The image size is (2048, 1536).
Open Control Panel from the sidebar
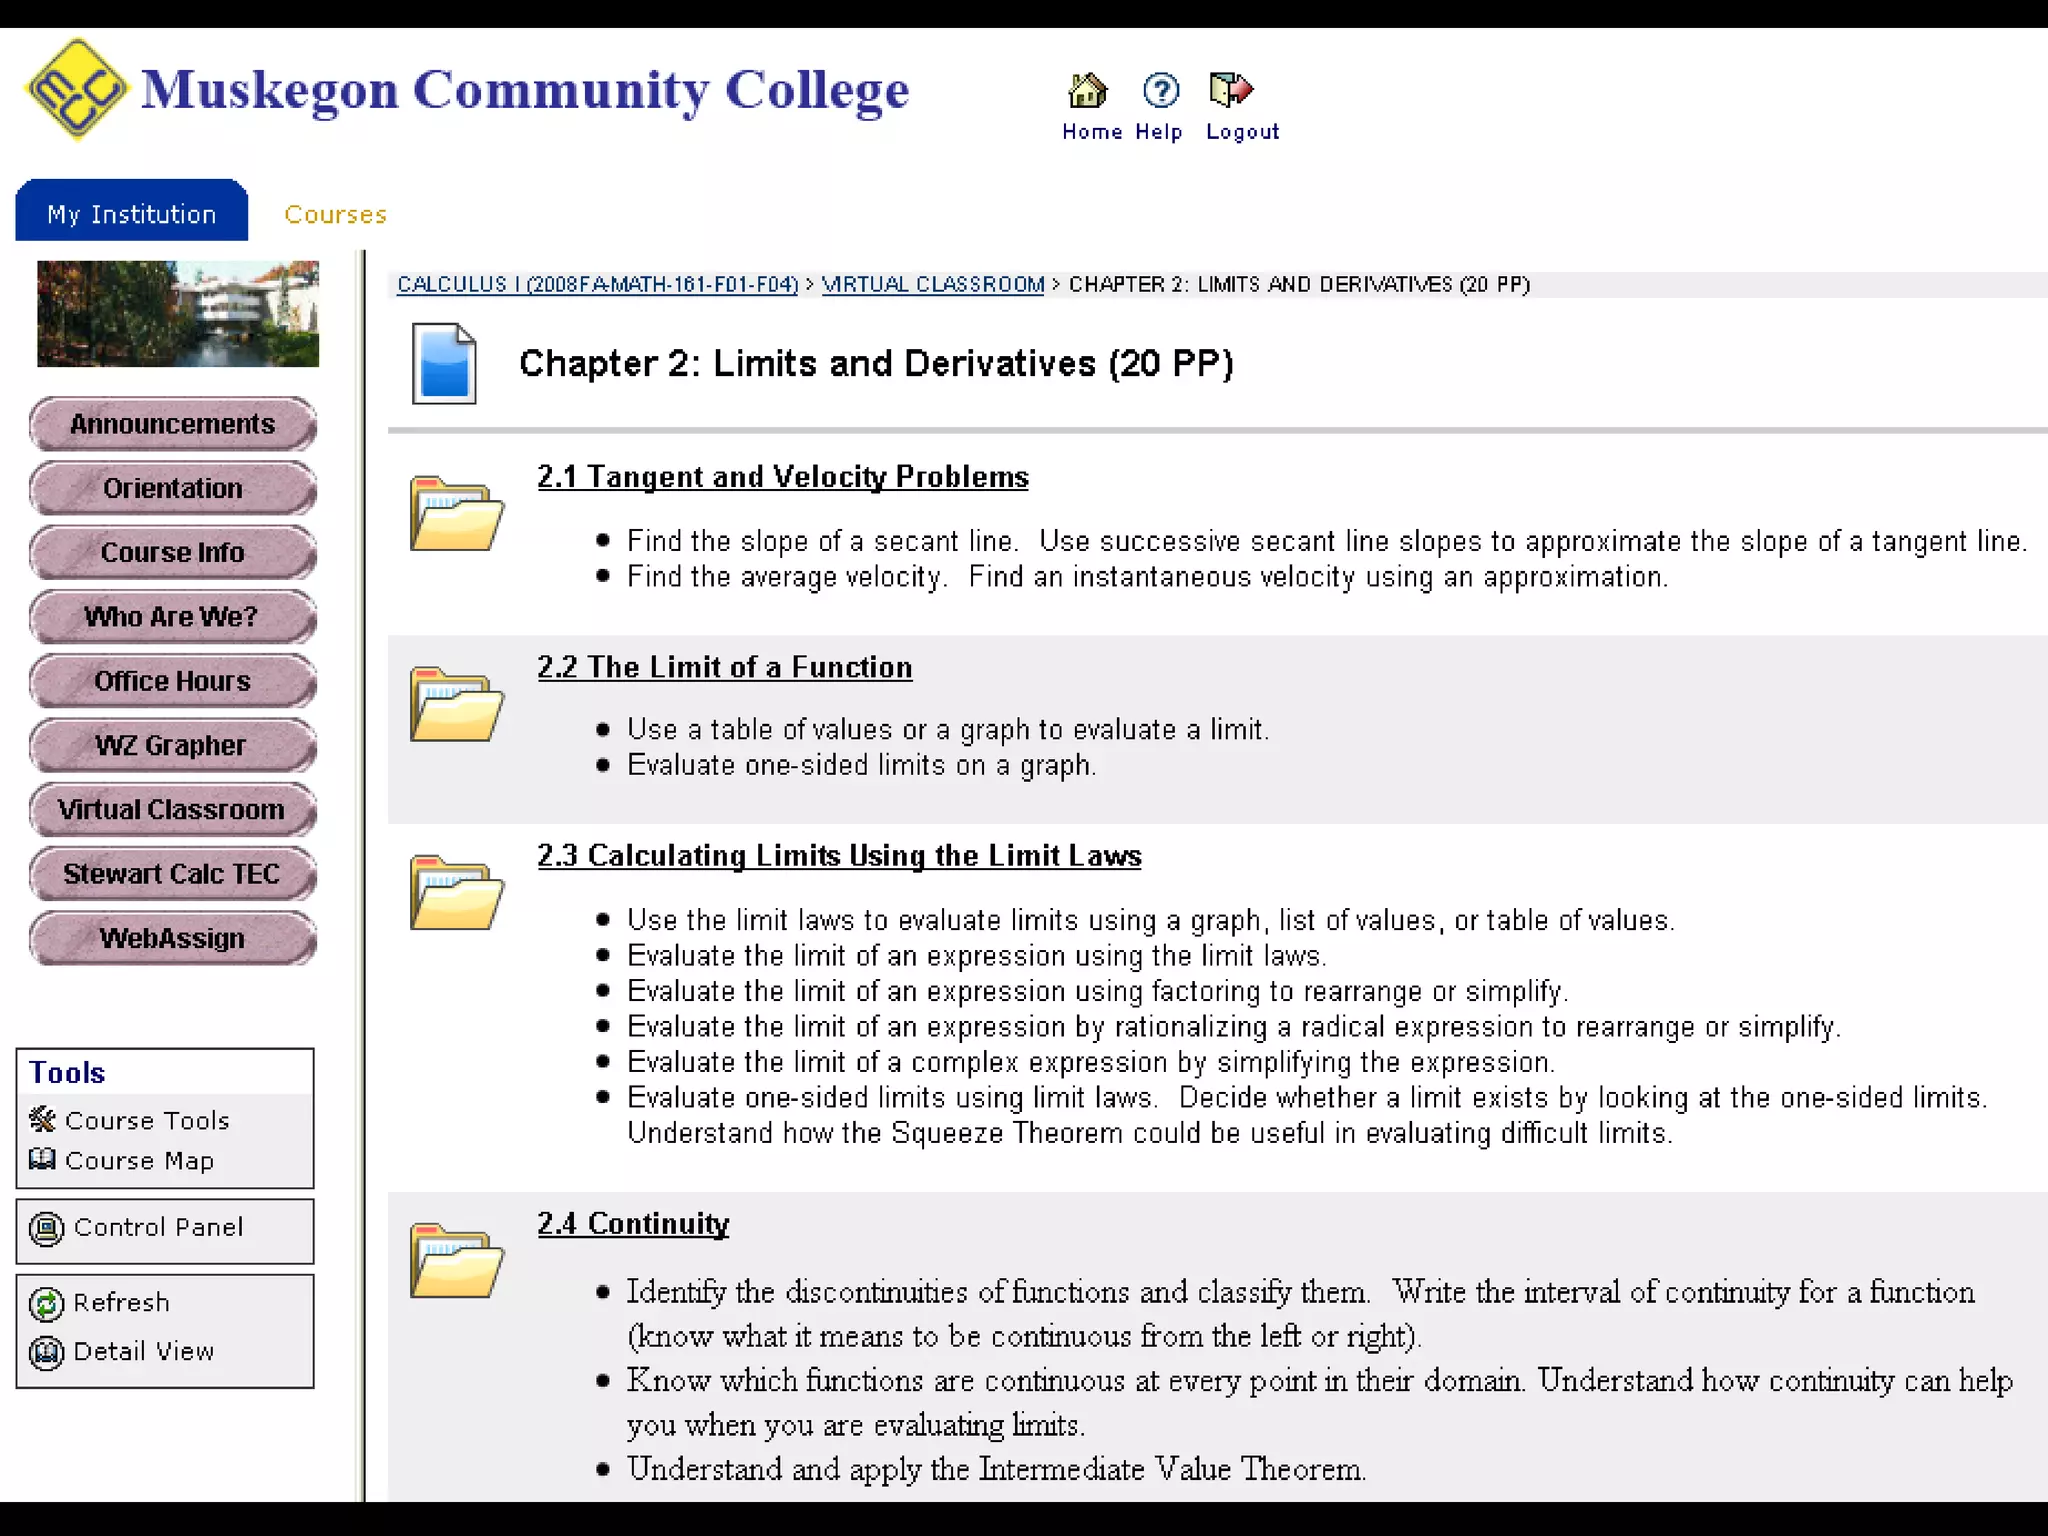coord(158,1228)
